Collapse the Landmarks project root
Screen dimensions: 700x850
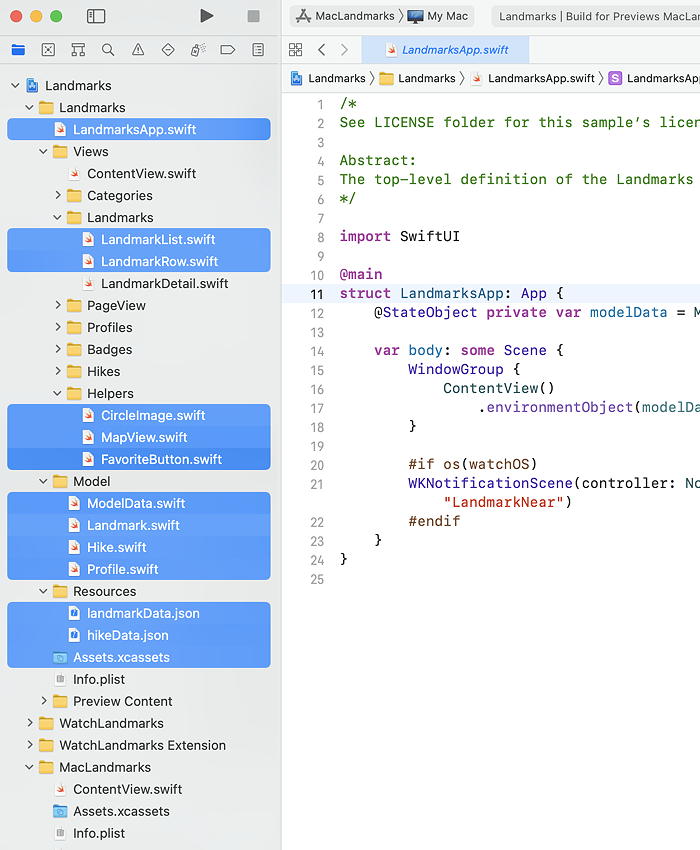tap(15, 86)
